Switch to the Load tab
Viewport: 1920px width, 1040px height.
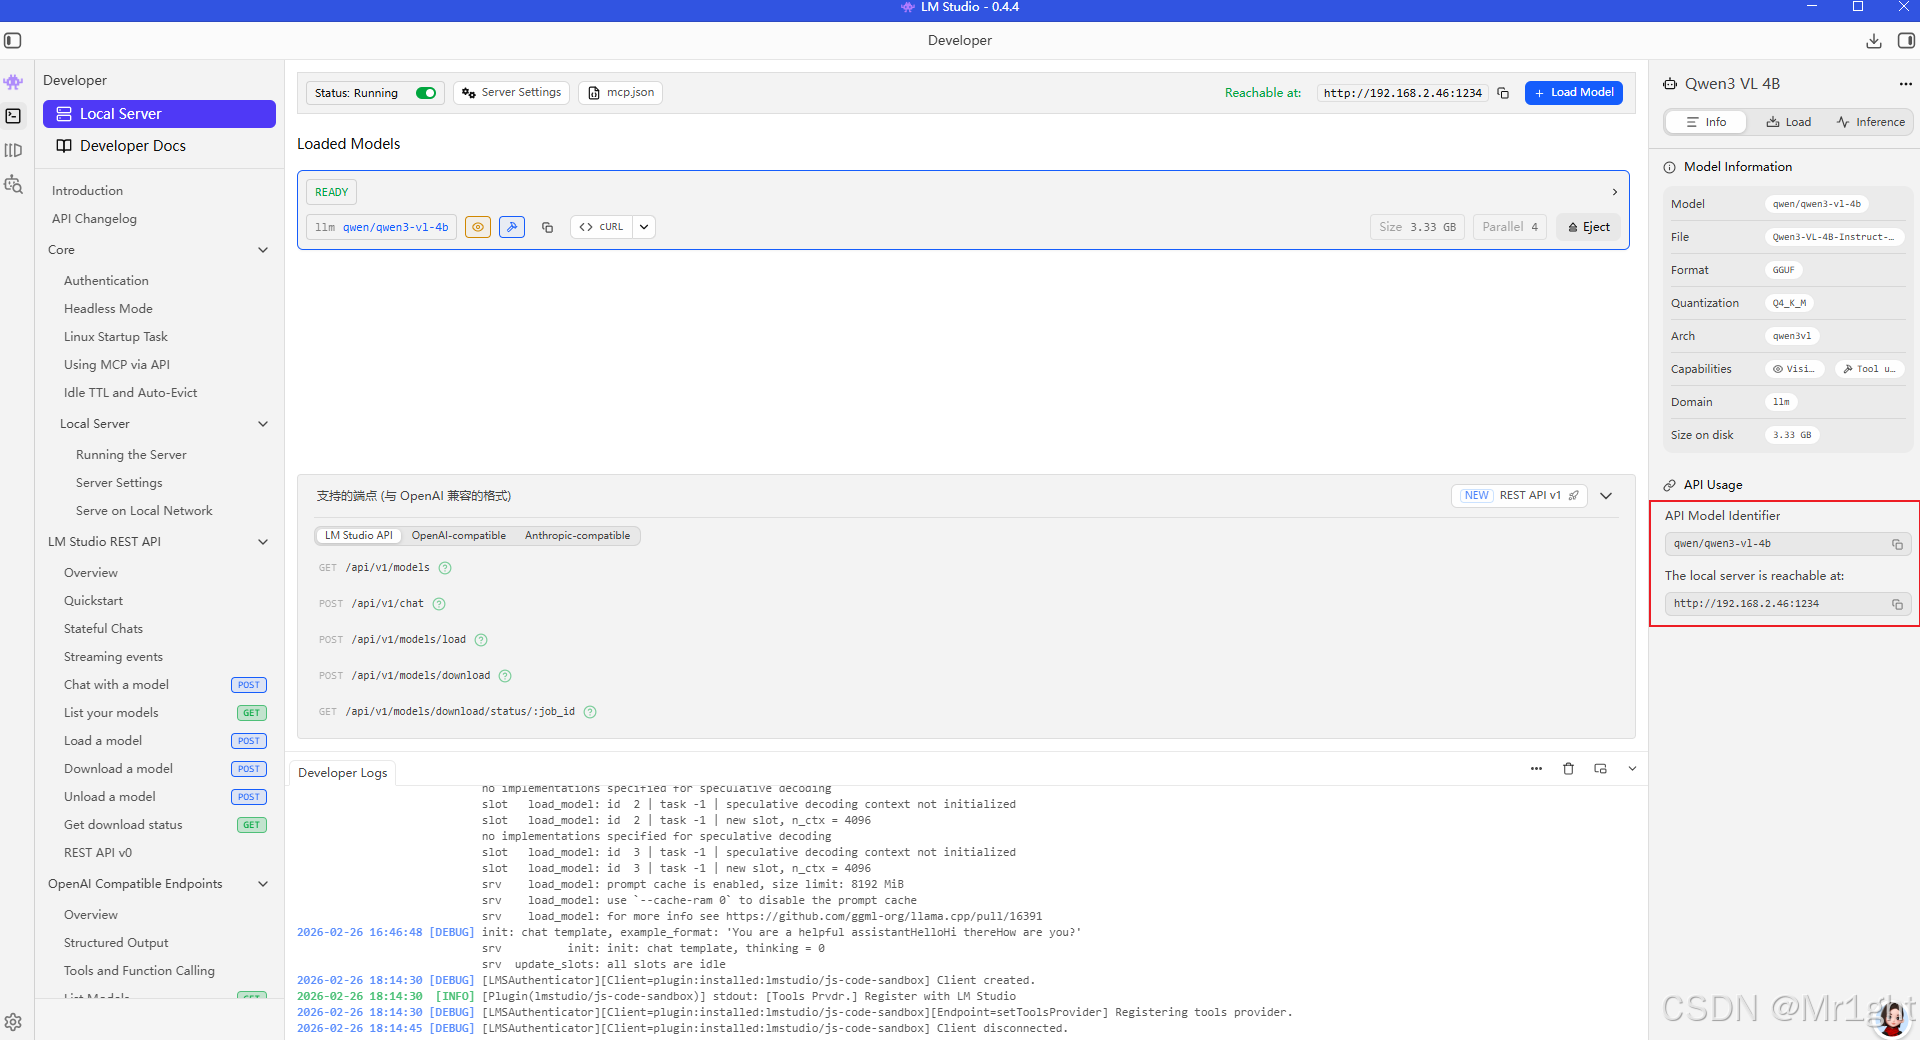1788,122
